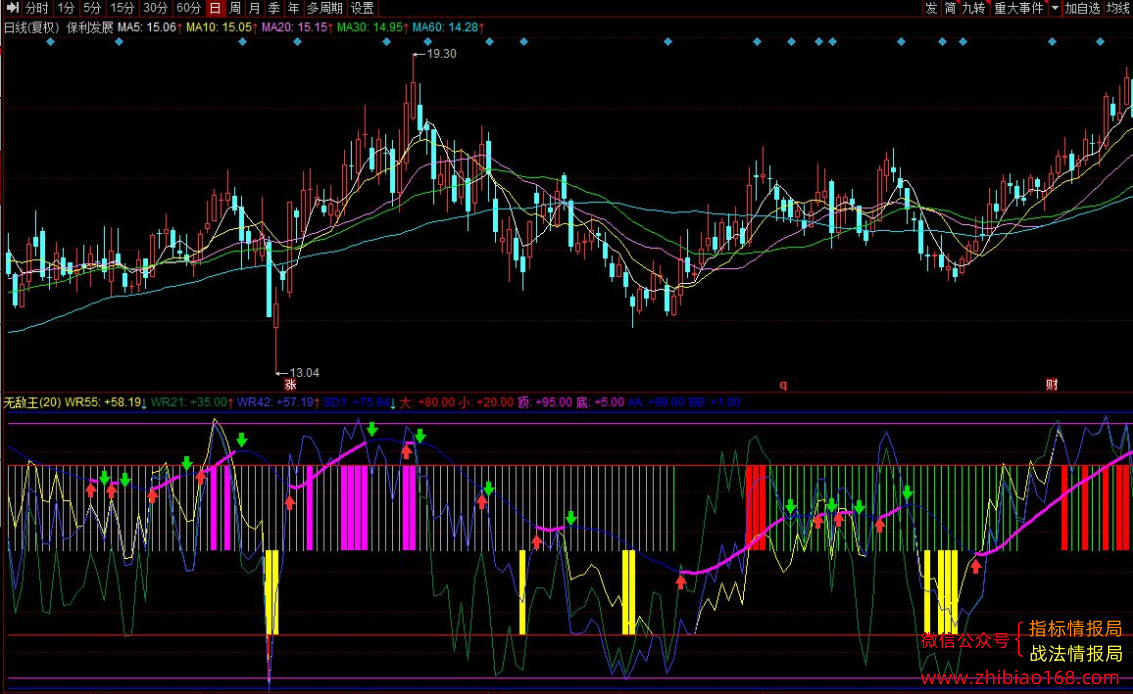This screenshot has height=694, width=1133.
Task: Click the red q event marker
Action: tap(783, 385)
